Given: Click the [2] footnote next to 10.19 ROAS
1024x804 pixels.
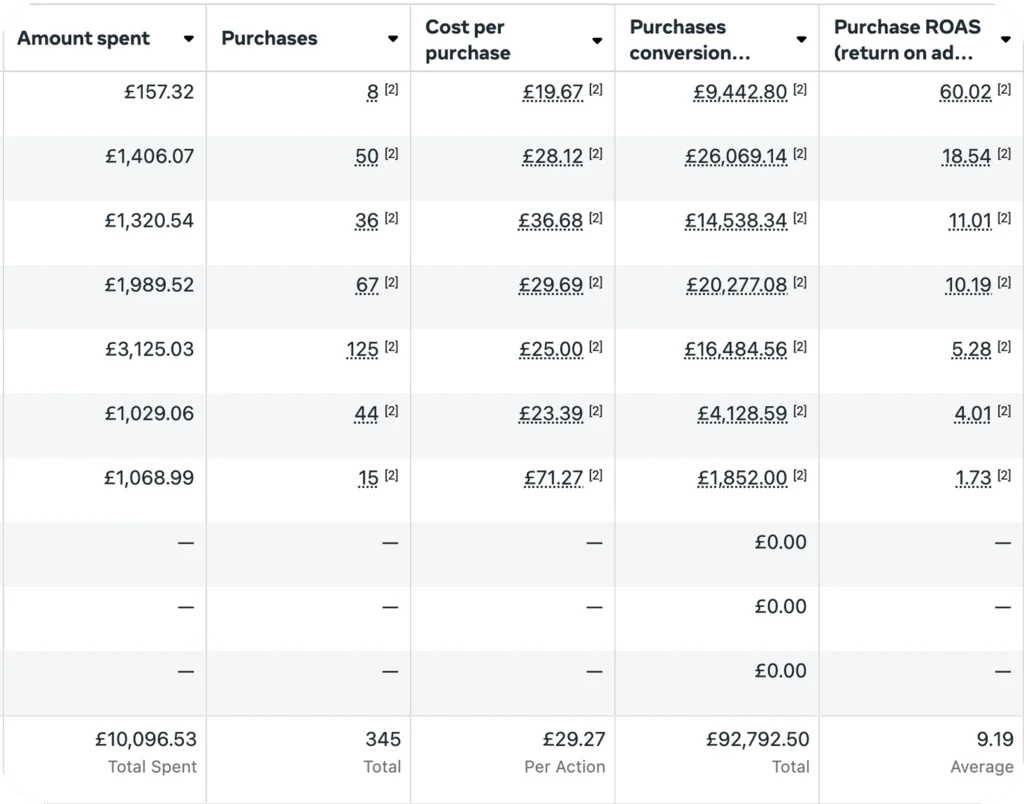Looking at the screenshot, I should click(x=1004, y=283).
